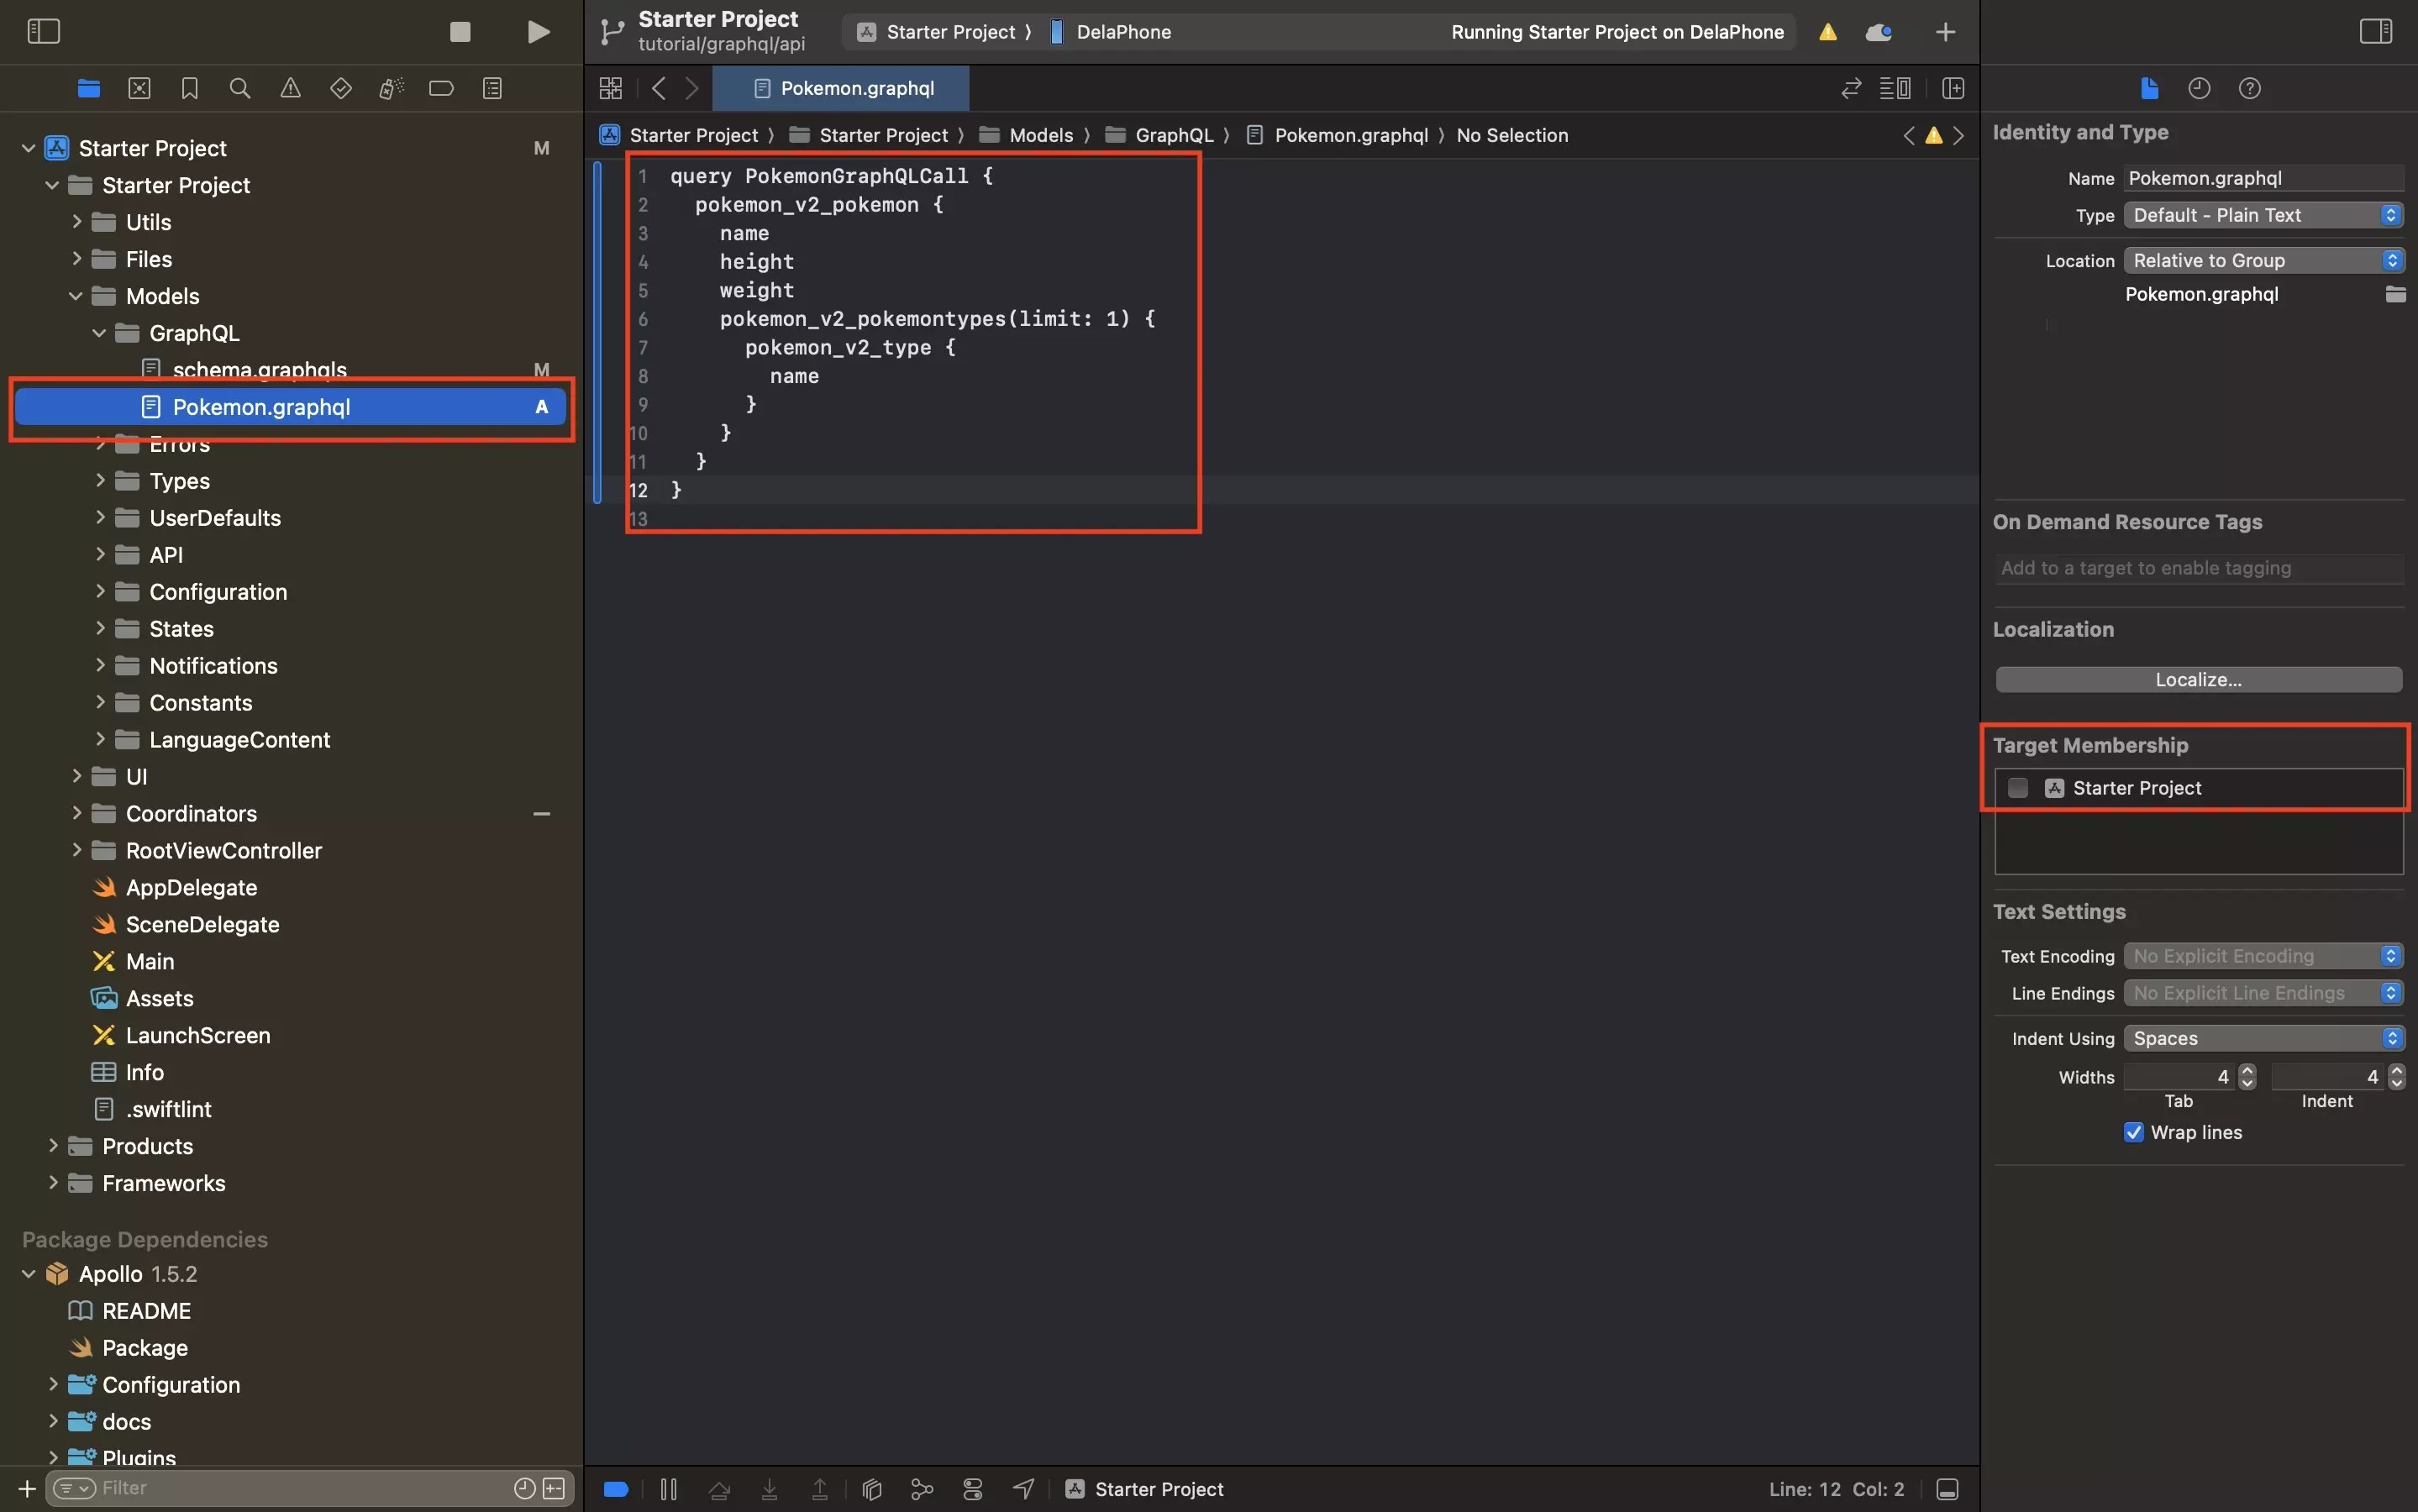
Task: Increase the Tab width stepper
Action: pos(2247,1070)
